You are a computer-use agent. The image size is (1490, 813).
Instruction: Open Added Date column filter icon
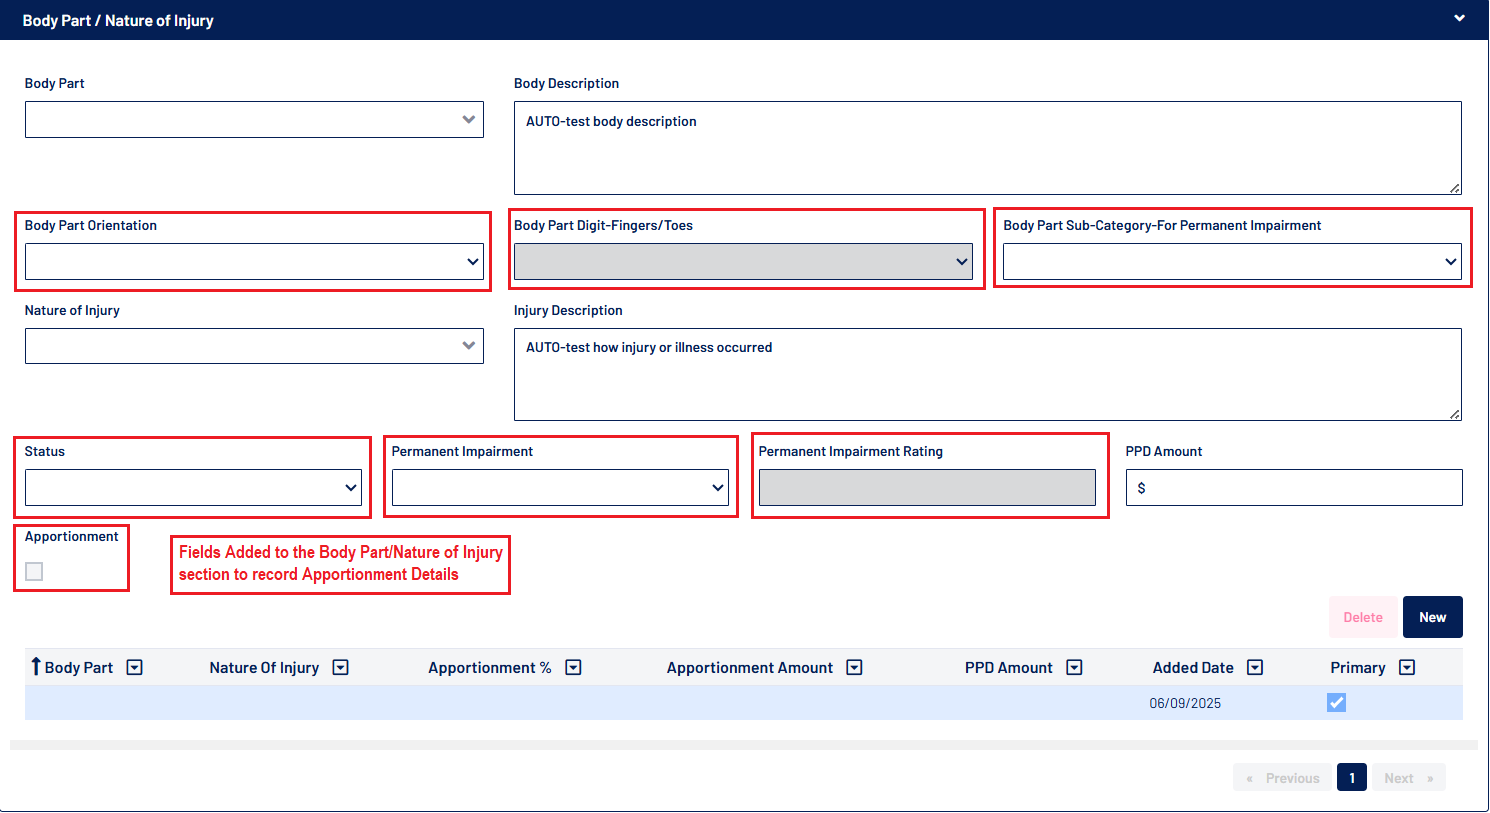[x=1255, y=668]
